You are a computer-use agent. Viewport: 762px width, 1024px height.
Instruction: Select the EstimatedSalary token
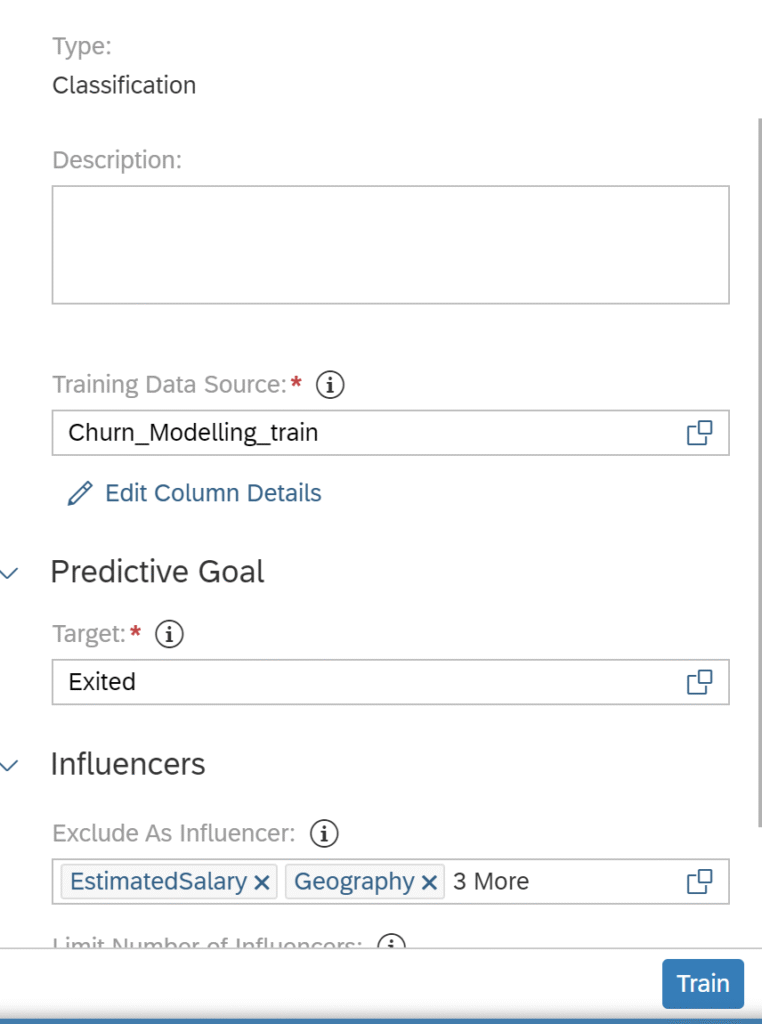(158, 881)
